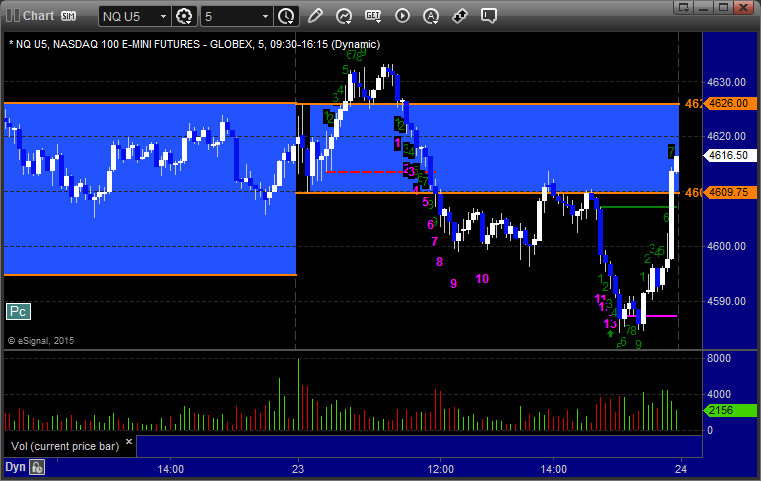
Task: Click the 4626.00 orange price label
Action: pos(729,103)
